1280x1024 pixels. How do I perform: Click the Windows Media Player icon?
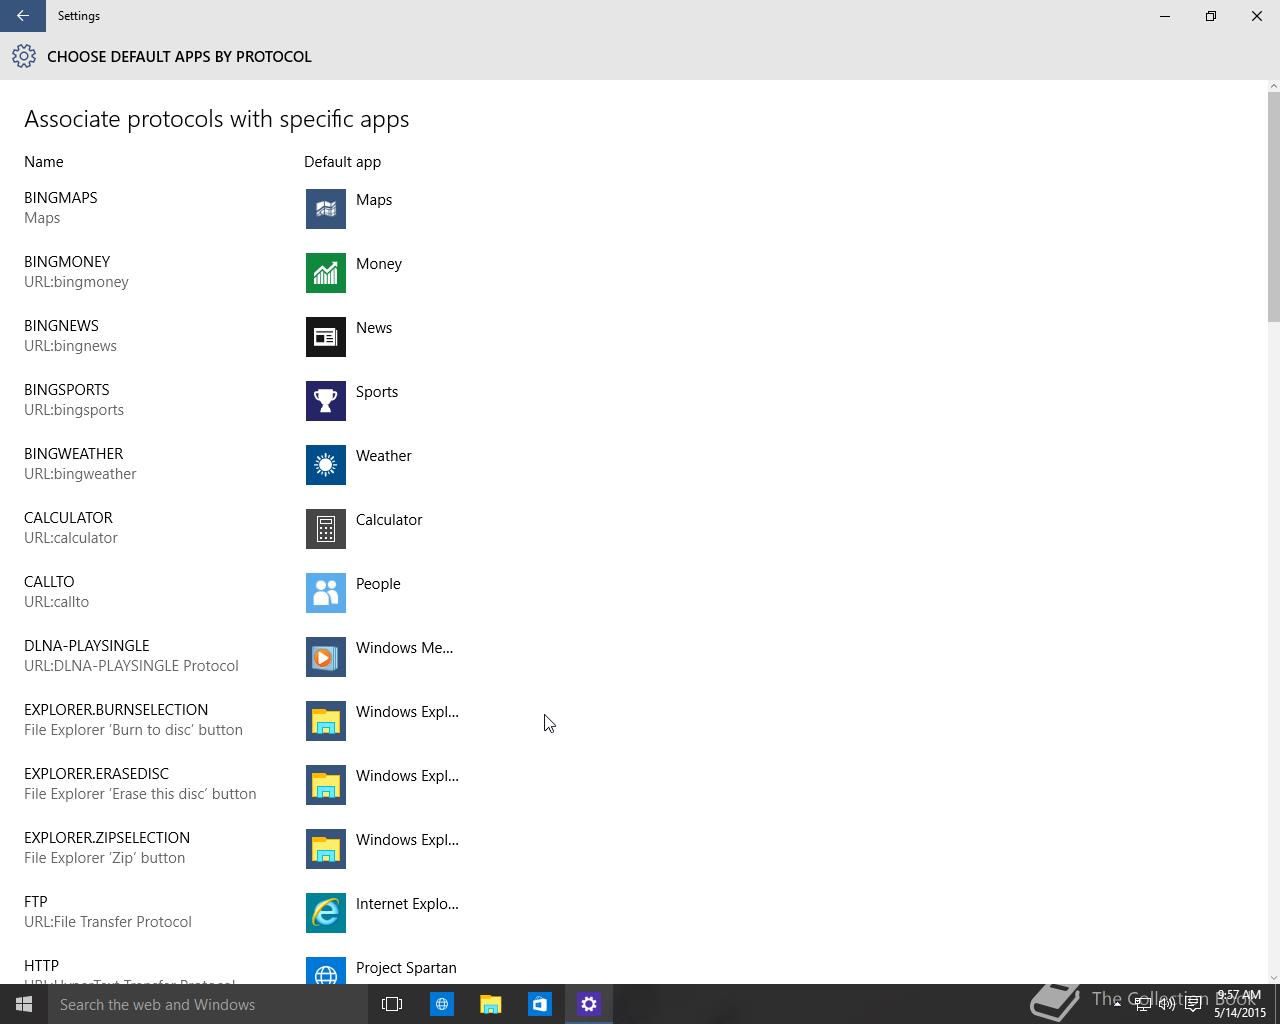pyautogui.click(x=326, y=657)
